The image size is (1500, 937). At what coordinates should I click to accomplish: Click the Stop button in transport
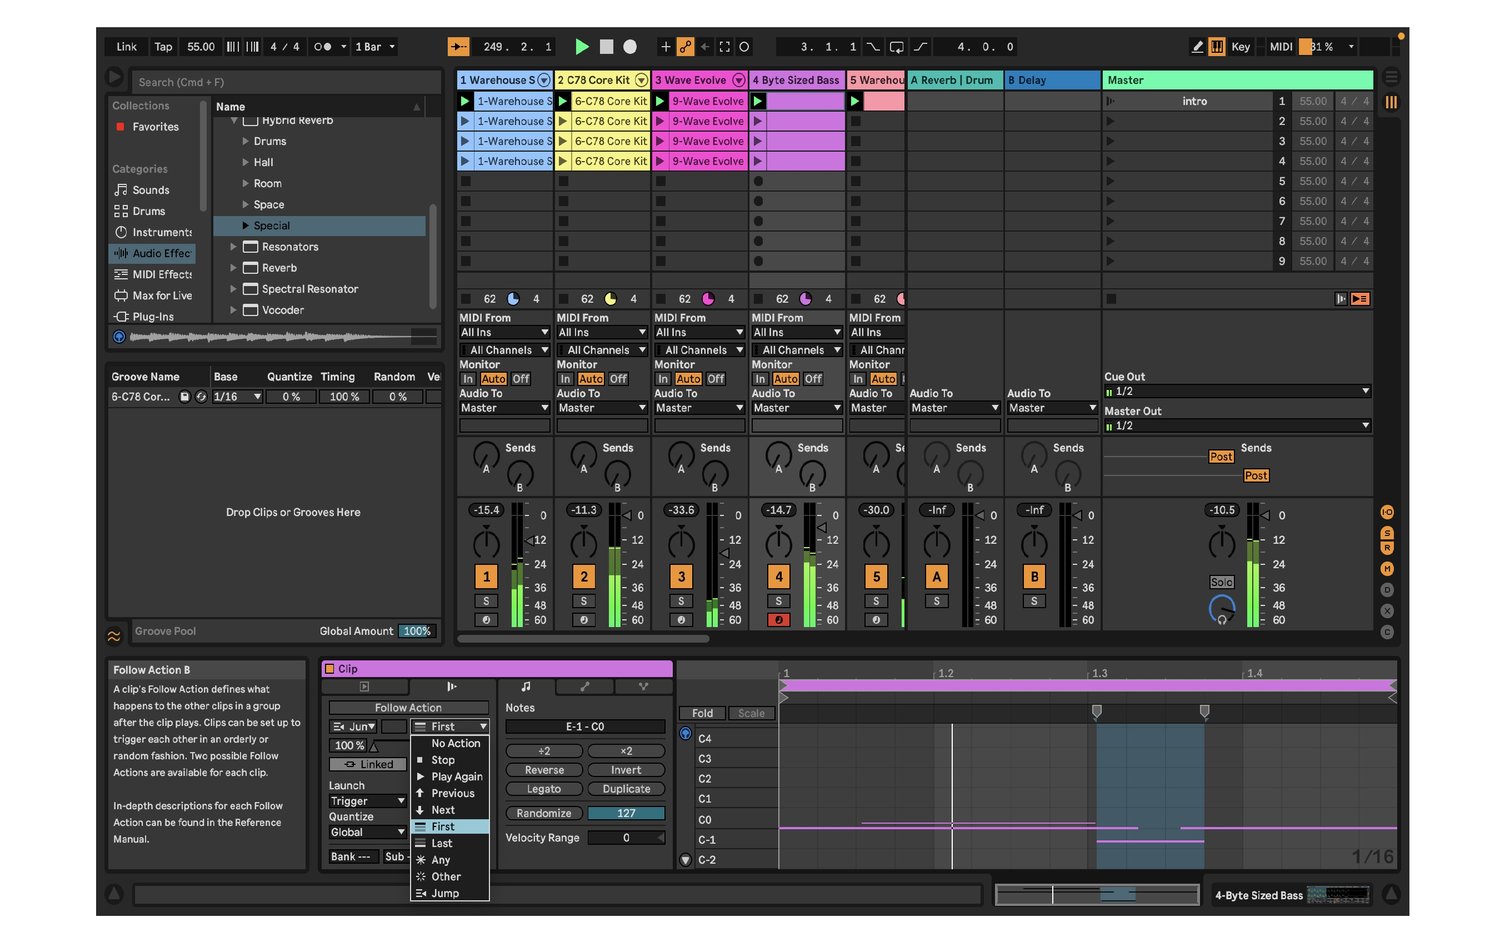[x=606, y=47]
